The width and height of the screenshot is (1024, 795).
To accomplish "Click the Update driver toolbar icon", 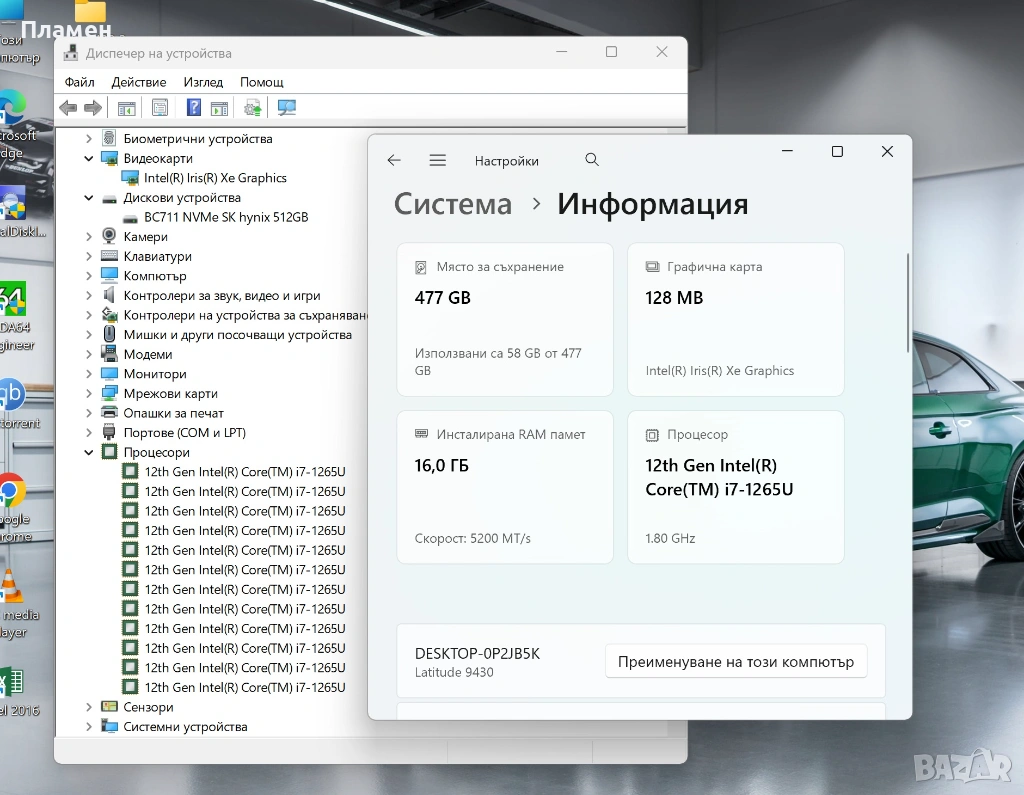I will (x=253, y=108).
